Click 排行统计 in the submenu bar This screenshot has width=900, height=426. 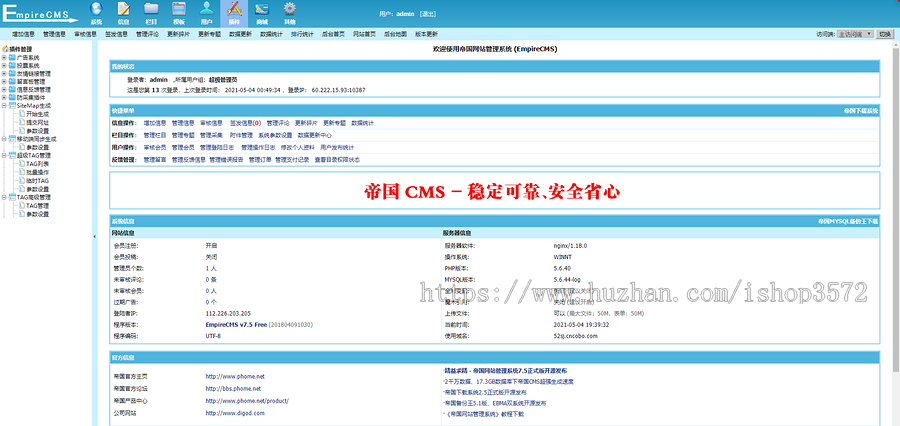pyautogui.click(x=302, y=34)
